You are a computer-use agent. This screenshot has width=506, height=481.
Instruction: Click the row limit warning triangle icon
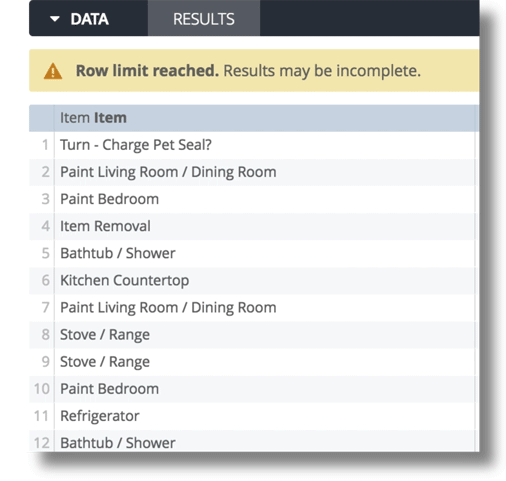click(53, 71)
